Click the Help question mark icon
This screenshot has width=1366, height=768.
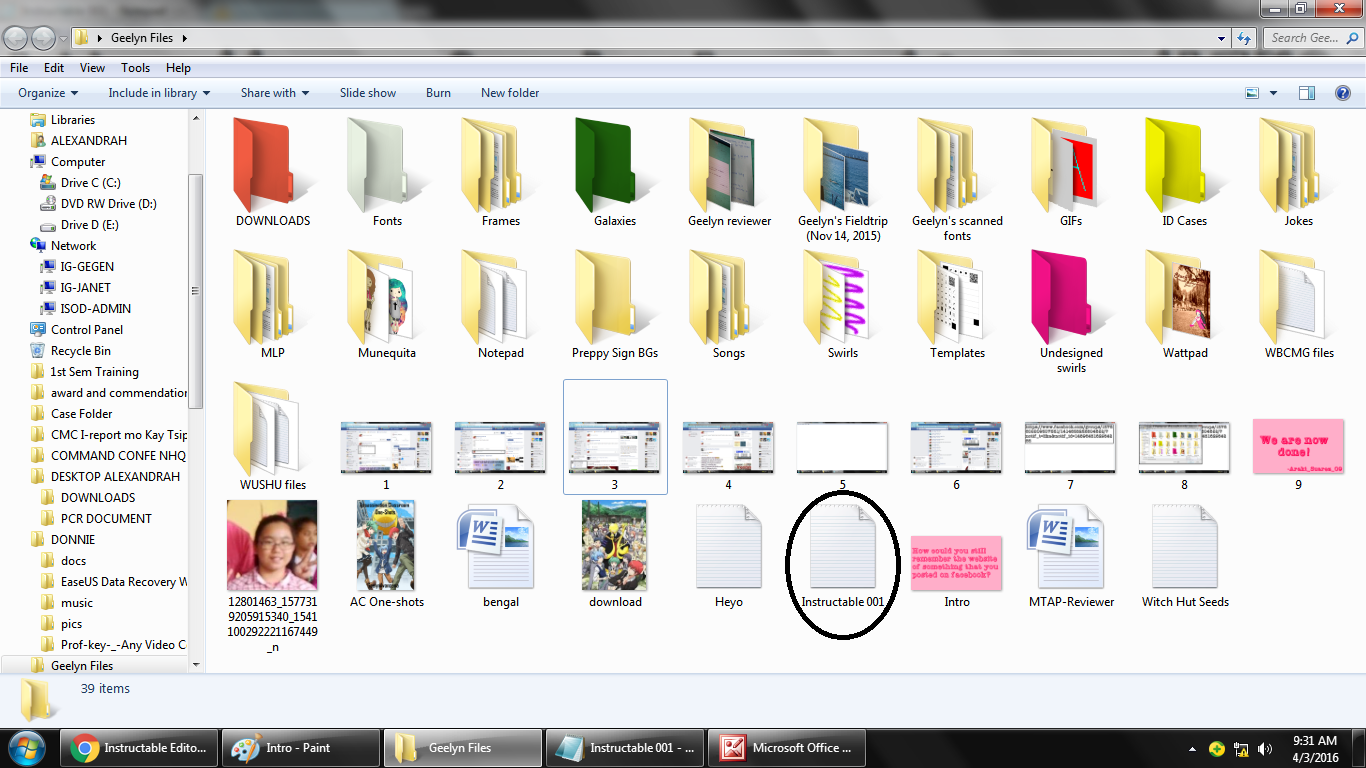tap(1343, 93)
